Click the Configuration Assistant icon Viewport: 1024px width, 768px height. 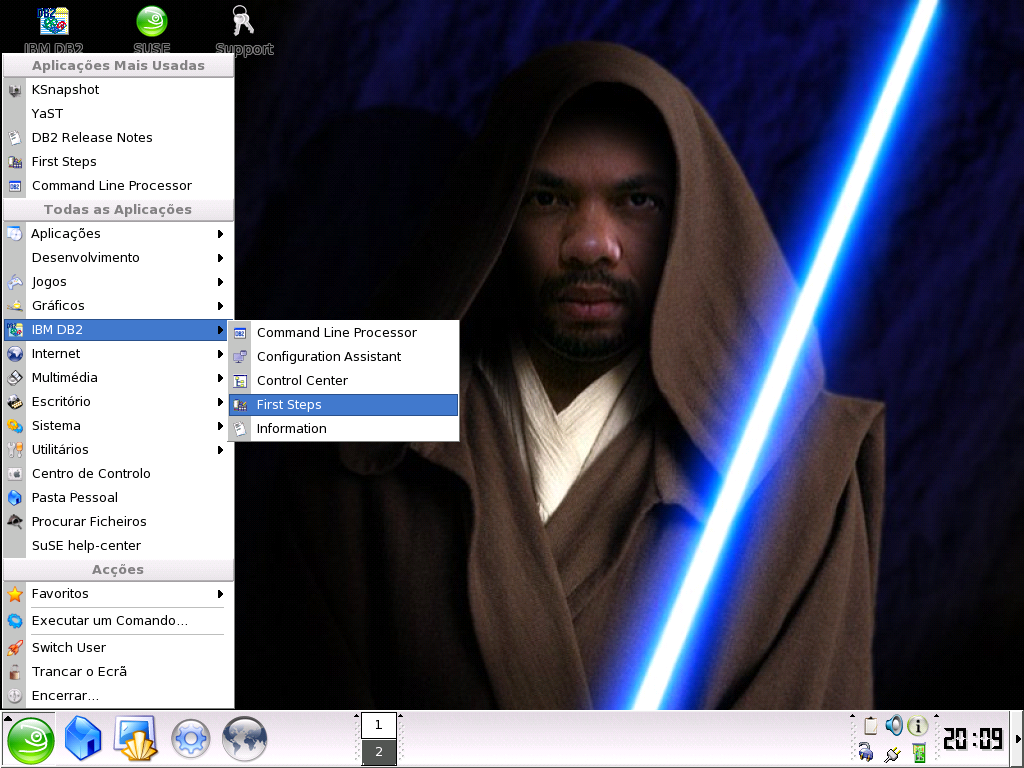coord(240,357)
